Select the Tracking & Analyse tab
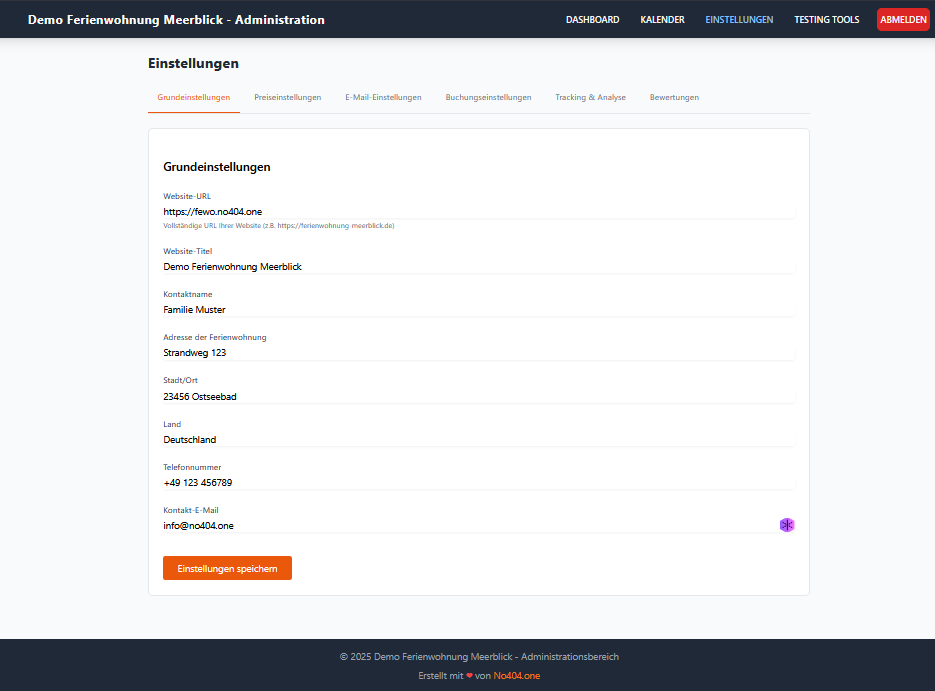935x691 pixels. [x=590, y=97]
